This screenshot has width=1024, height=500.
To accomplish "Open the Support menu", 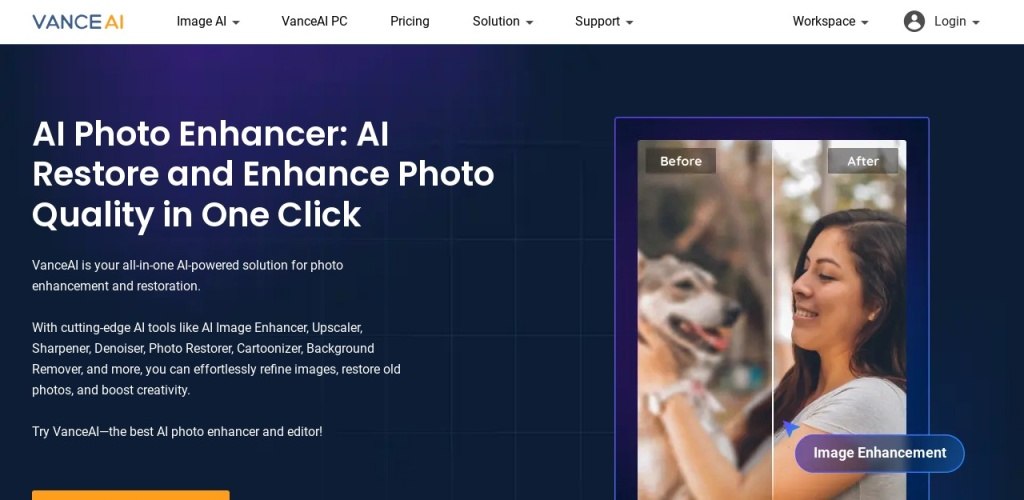I will (597, 22).
